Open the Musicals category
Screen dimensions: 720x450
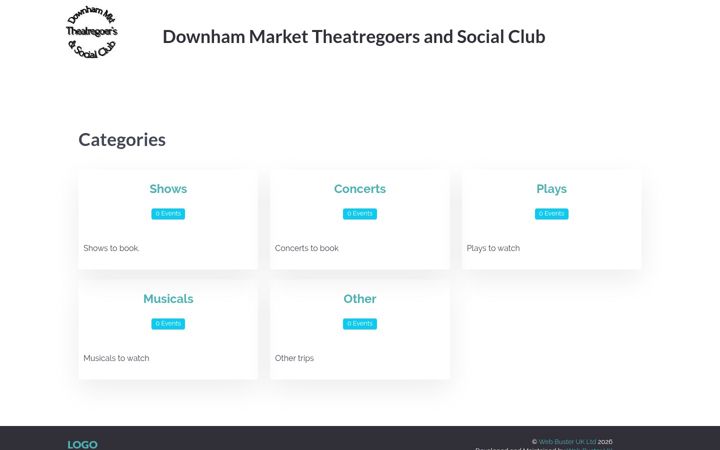pyautogui.click(x=168, y=299)
